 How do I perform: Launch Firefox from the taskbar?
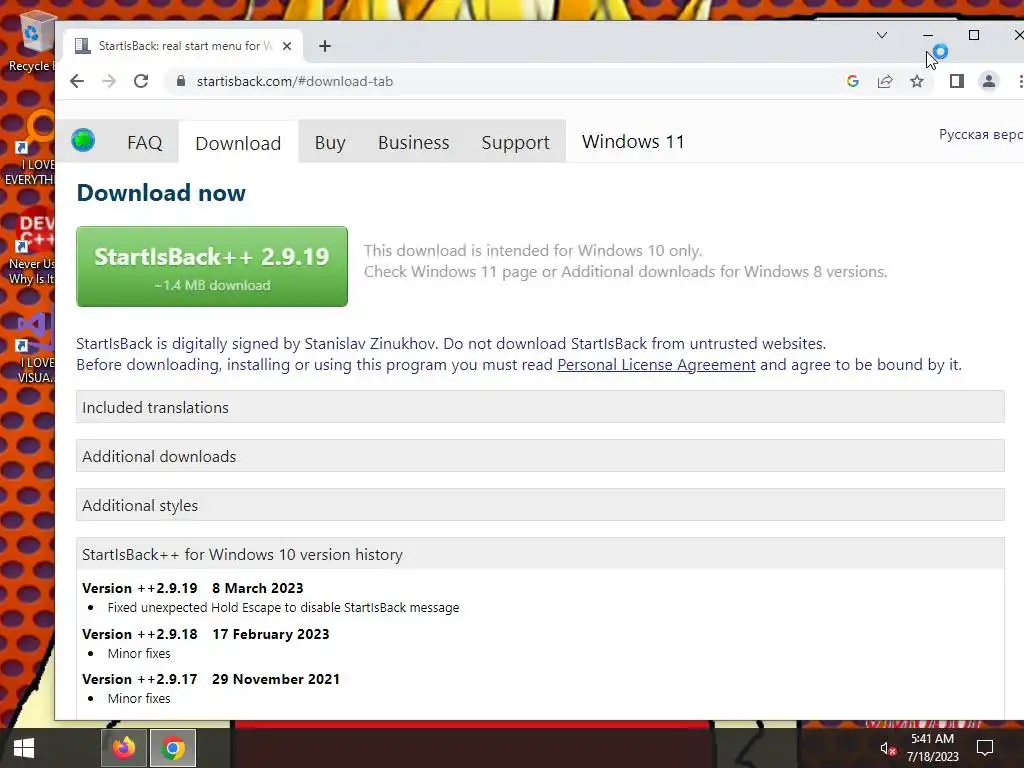[123, 748]
